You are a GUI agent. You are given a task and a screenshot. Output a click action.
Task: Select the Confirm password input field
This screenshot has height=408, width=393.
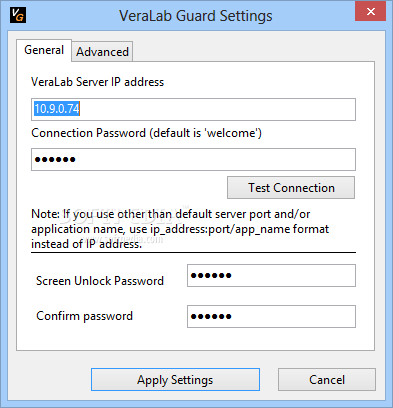[271, 316]
